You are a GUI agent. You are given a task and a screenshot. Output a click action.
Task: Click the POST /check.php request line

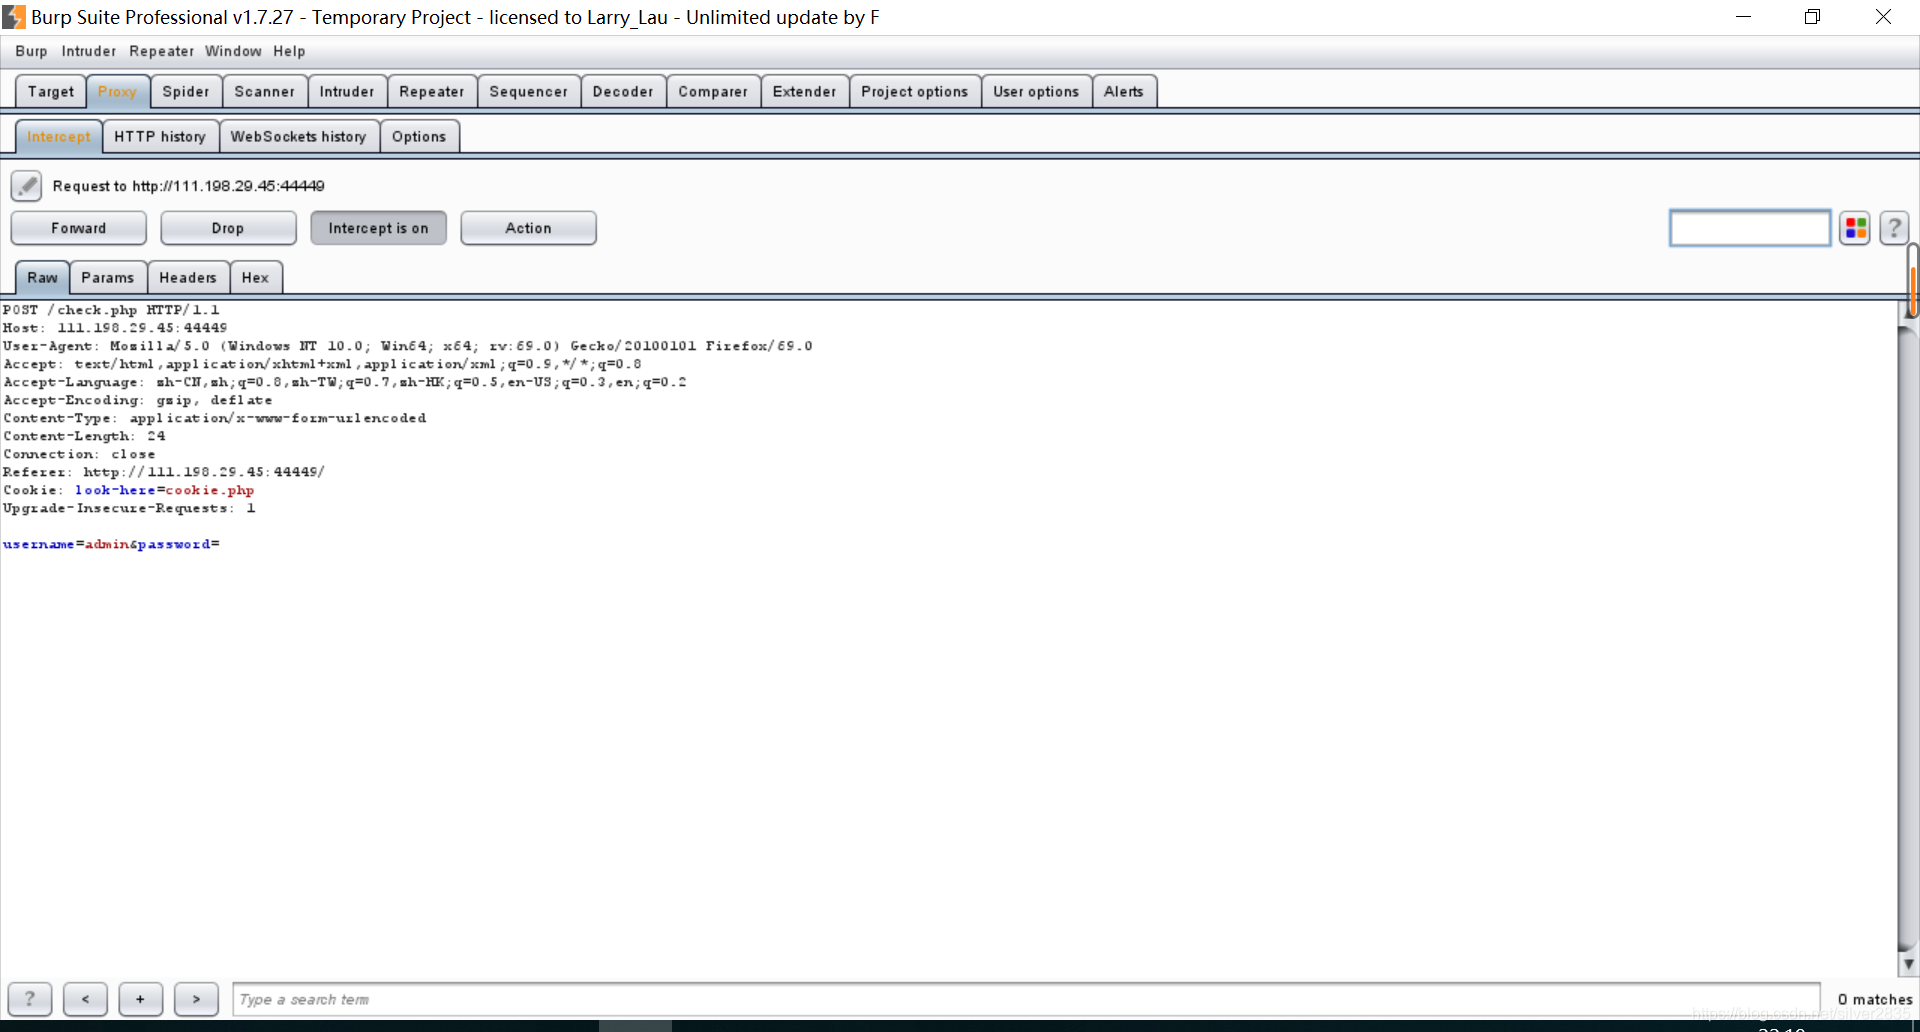coord(111,310)
